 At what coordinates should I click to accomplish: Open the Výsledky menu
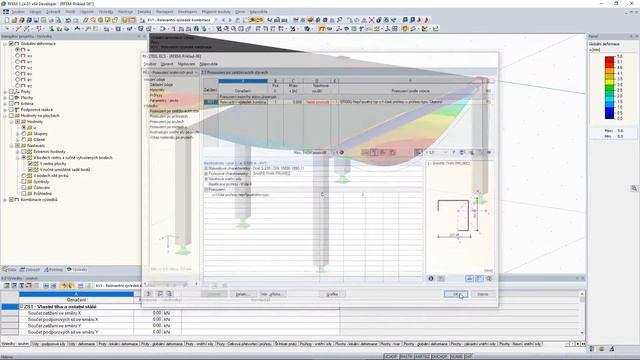pyautogui.click(x=106, y=12)
